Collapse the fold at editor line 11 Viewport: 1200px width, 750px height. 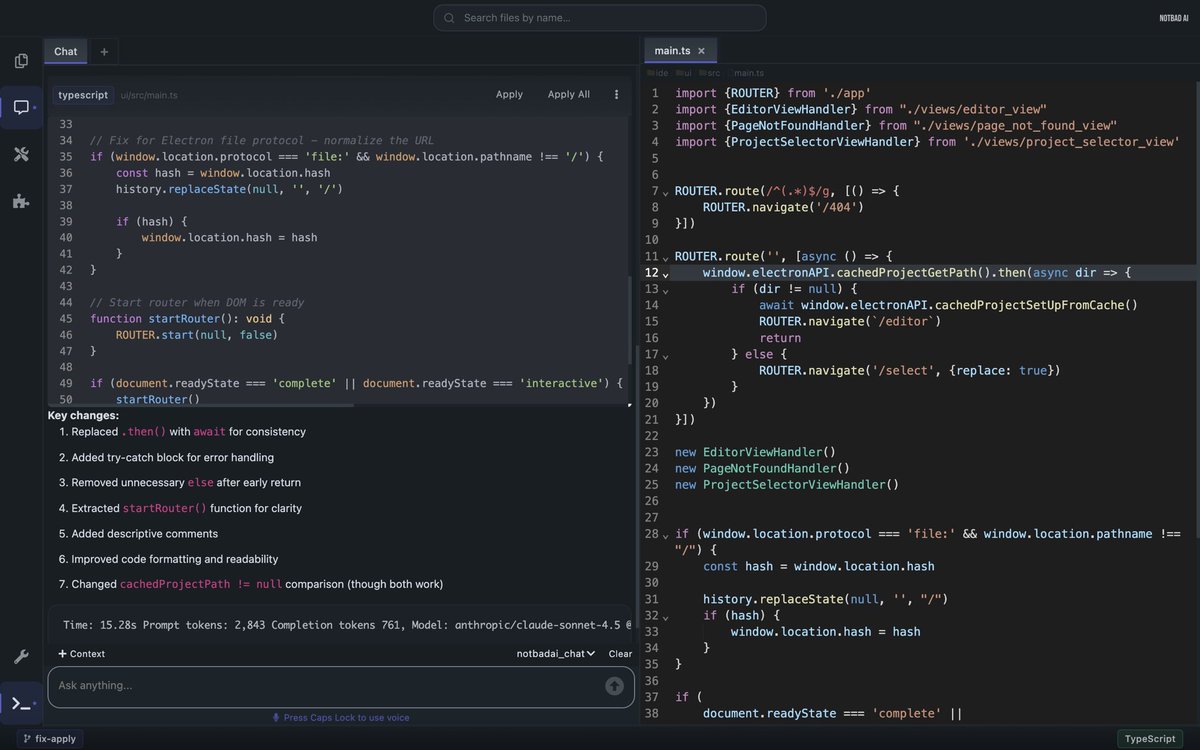coord(665,257)
